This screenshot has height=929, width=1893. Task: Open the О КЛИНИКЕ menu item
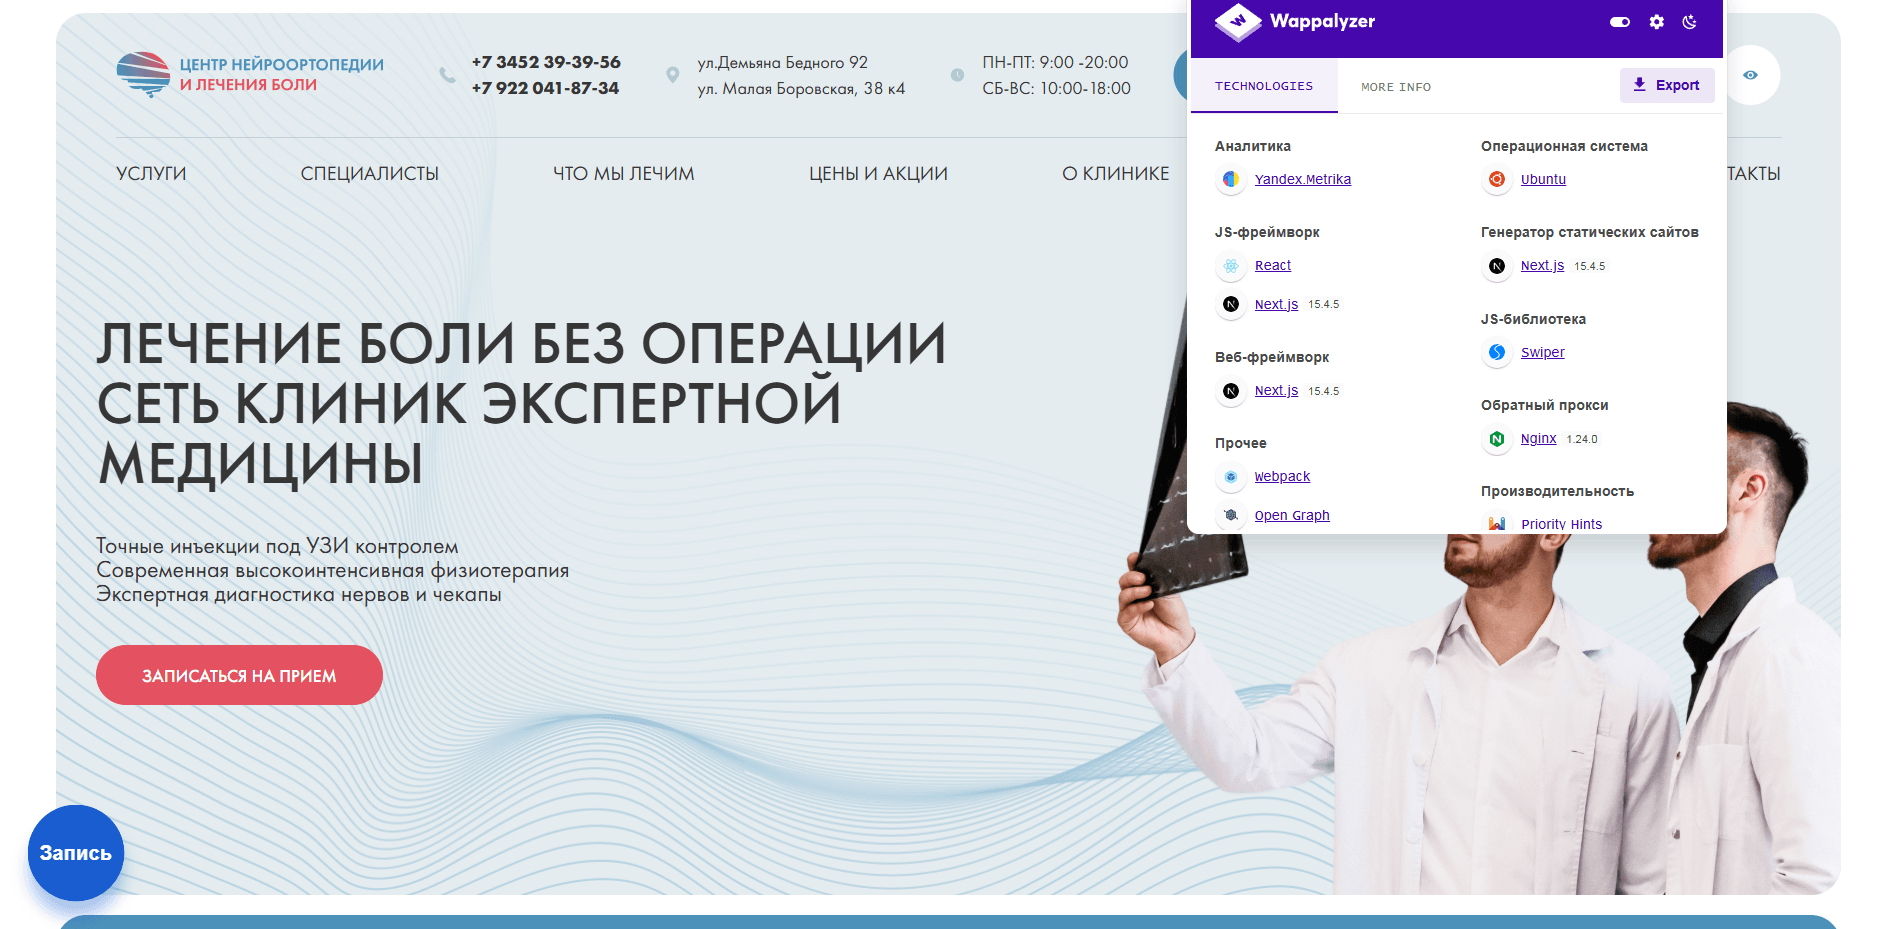(1116, 174)
